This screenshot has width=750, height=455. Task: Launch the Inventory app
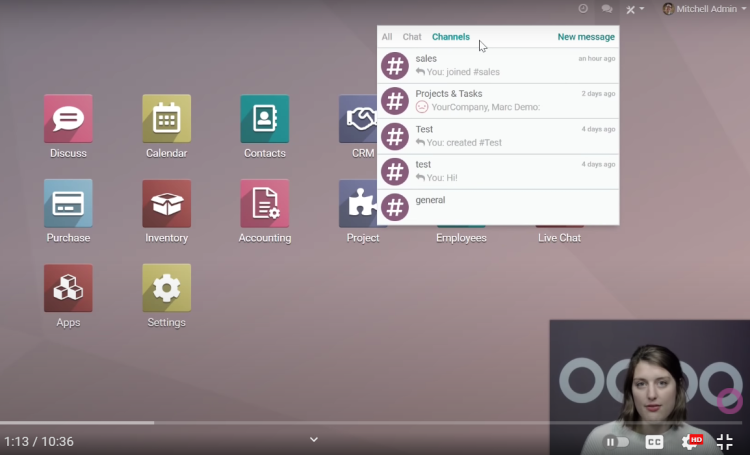(x=166, y=203)
